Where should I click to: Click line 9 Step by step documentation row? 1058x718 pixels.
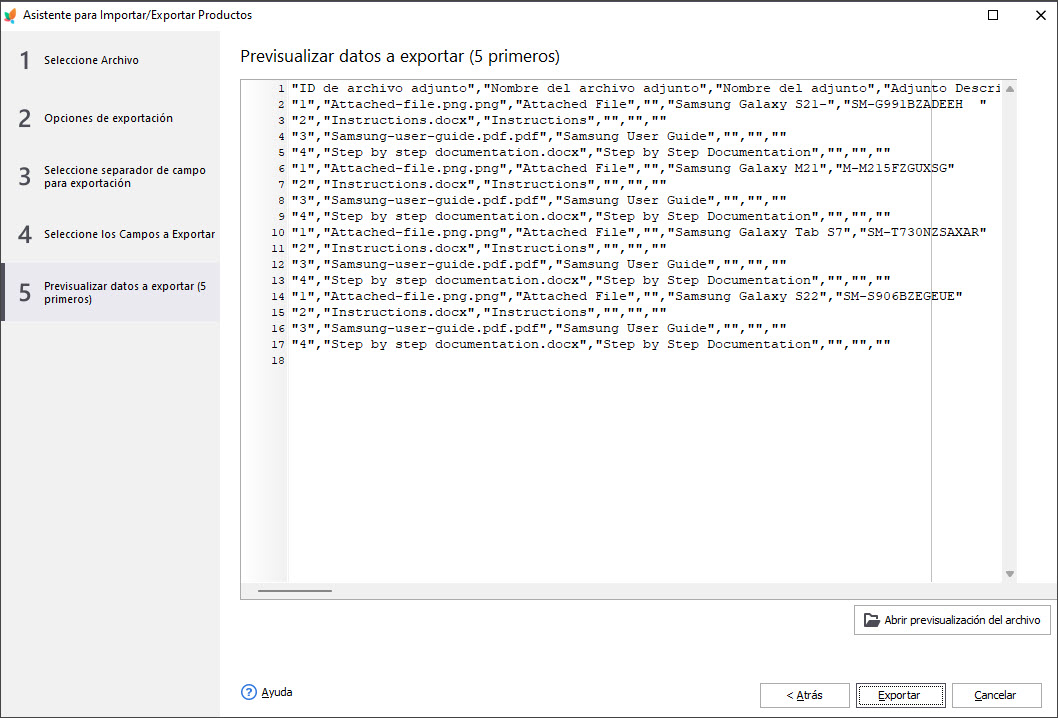591,217
